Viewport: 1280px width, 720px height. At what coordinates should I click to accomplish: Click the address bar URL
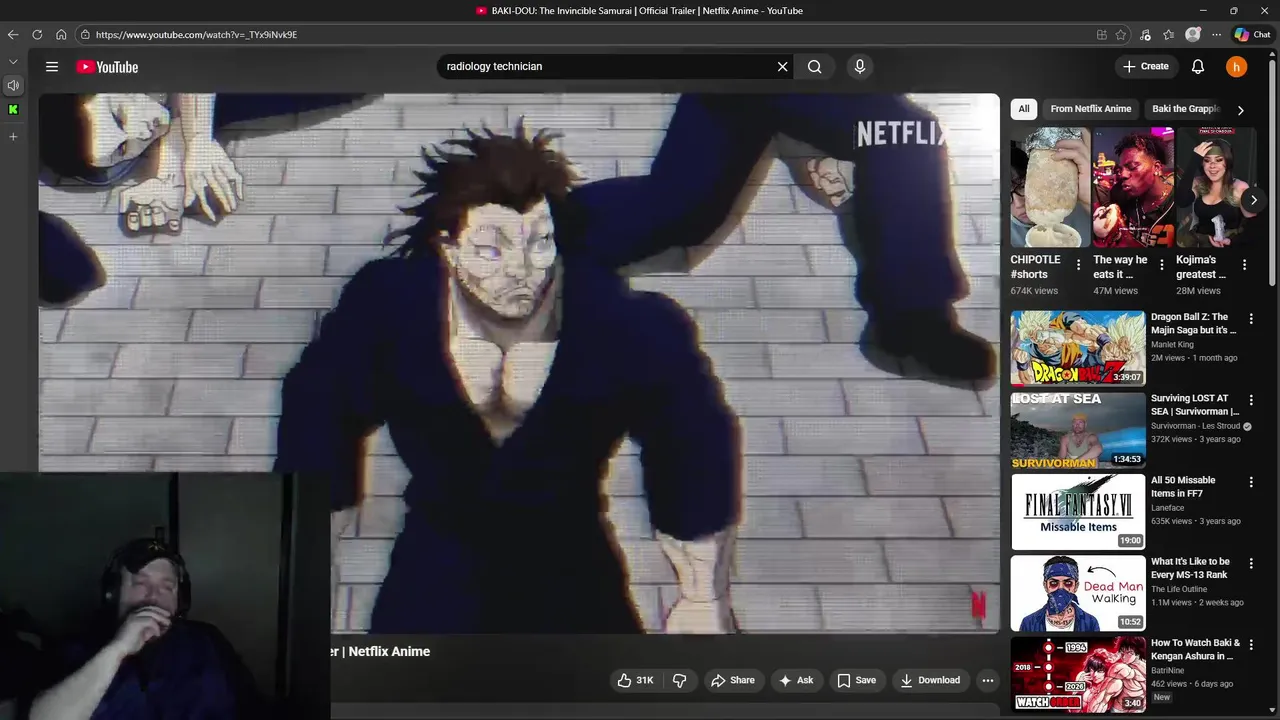(x=196, y=34)
